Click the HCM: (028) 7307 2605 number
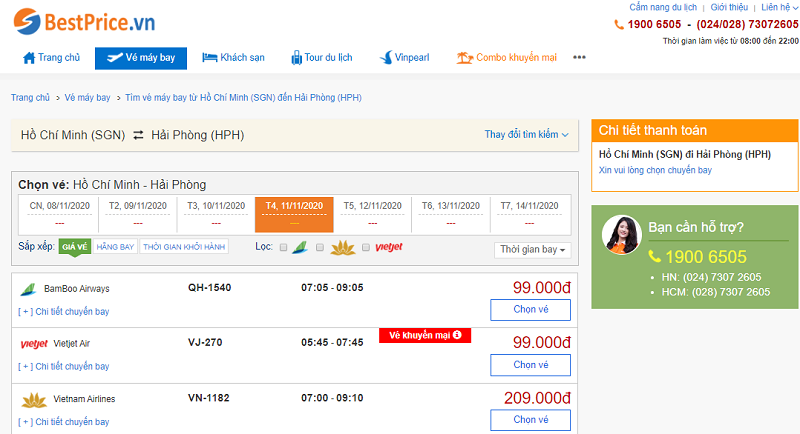Image resolution: width=800 pixels, height=434 pixels. (716, 292)
